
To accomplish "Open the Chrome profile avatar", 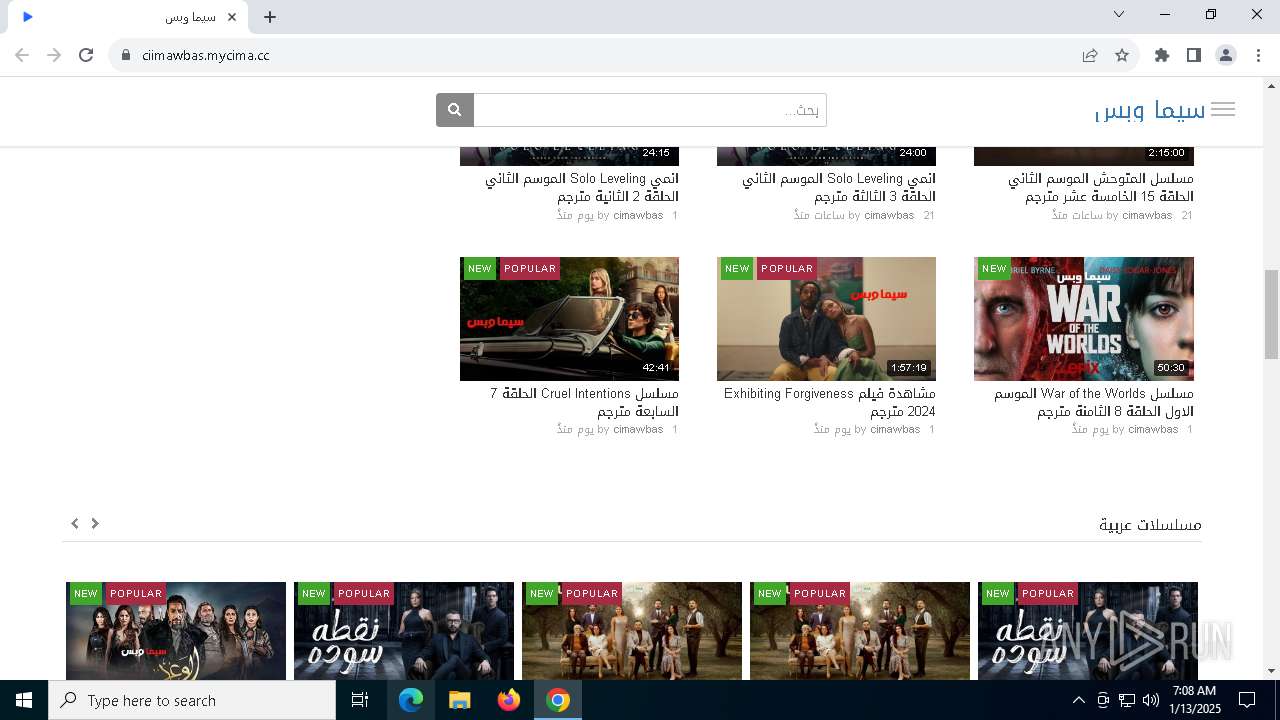I will click(1226, 55).
